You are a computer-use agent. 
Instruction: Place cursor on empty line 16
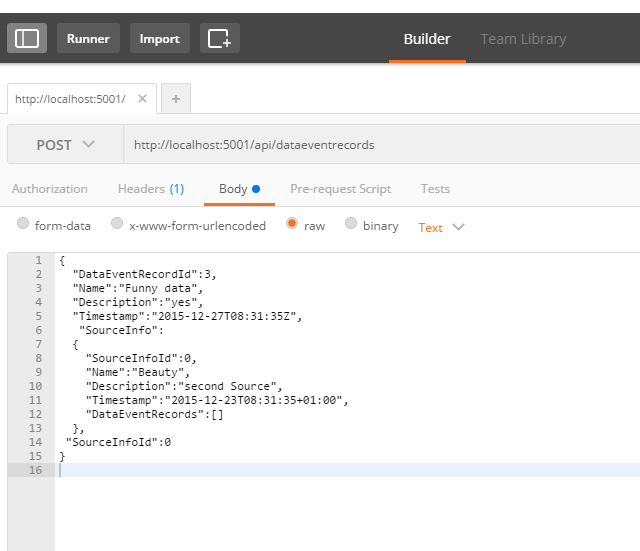click(347, 470)
